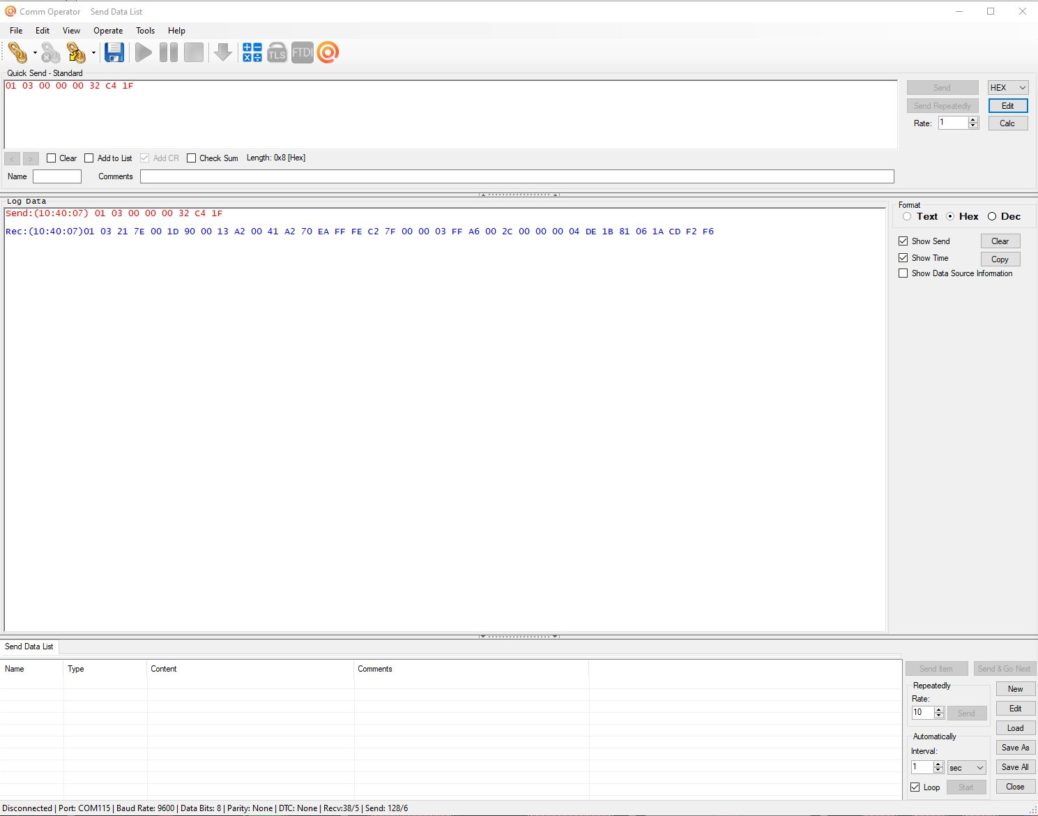
Task: Increase Rate with the spinner up arrow
Action: coord(973,118)
